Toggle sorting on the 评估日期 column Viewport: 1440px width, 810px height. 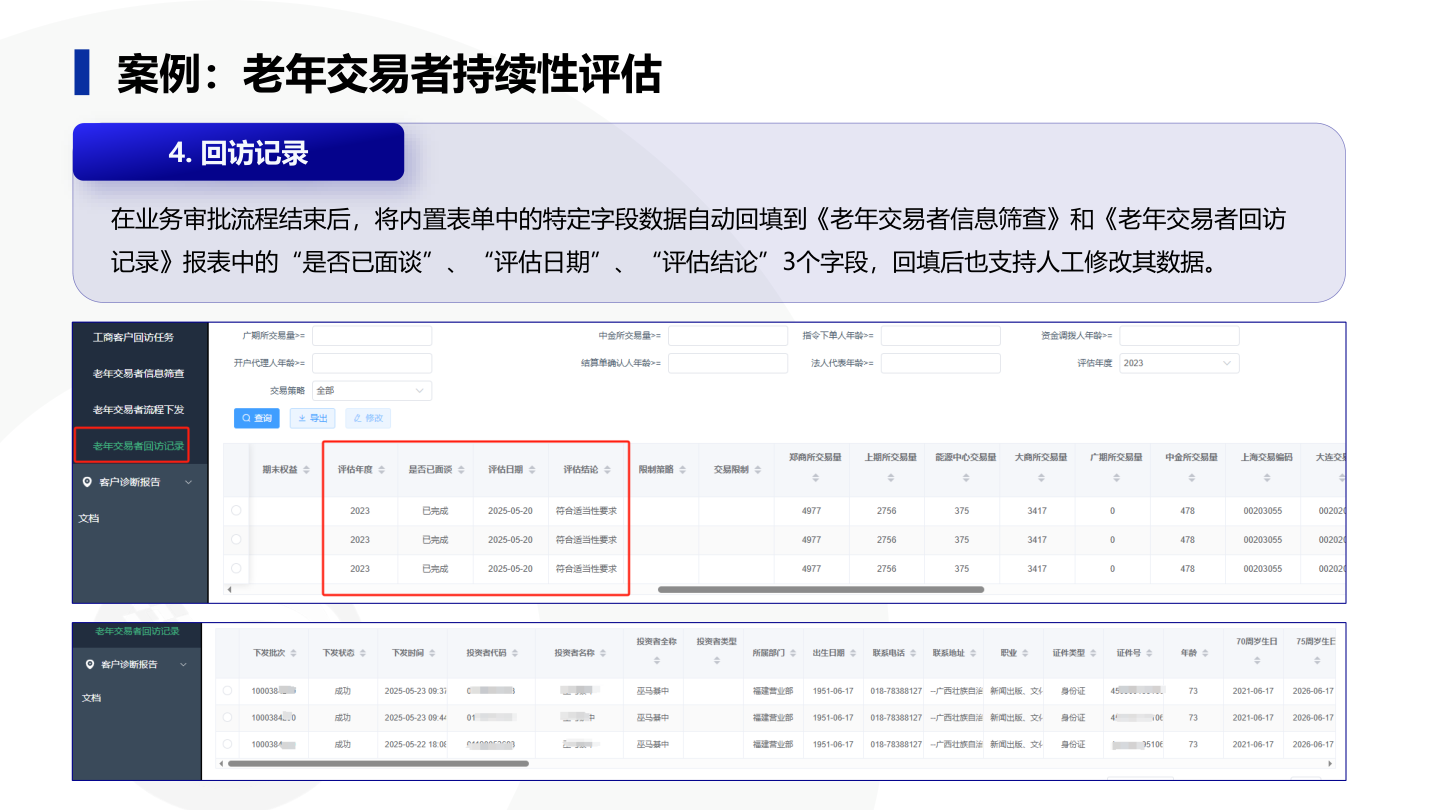pos(532,470)
